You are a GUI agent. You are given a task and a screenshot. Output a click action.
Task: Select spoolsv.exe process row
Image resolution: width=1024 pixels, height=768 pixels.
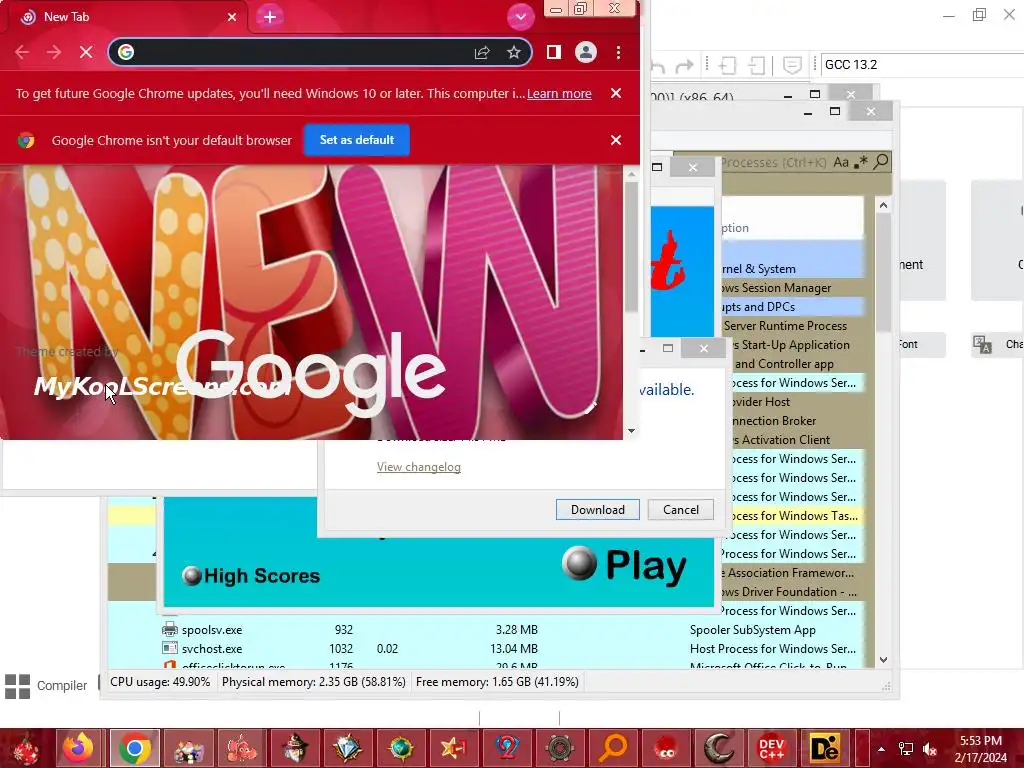pyautogui.click(x=486, y=630)
